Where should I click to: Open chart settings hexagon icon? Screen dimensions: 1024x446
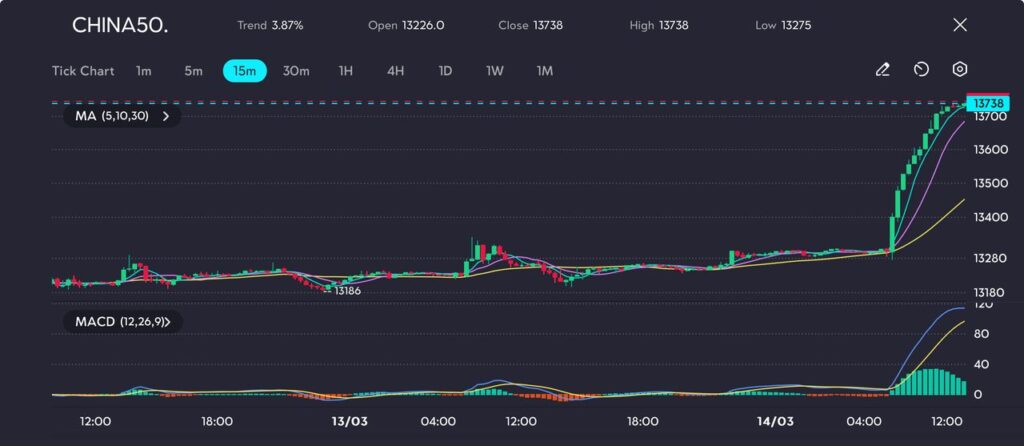(x=960, y=70)
